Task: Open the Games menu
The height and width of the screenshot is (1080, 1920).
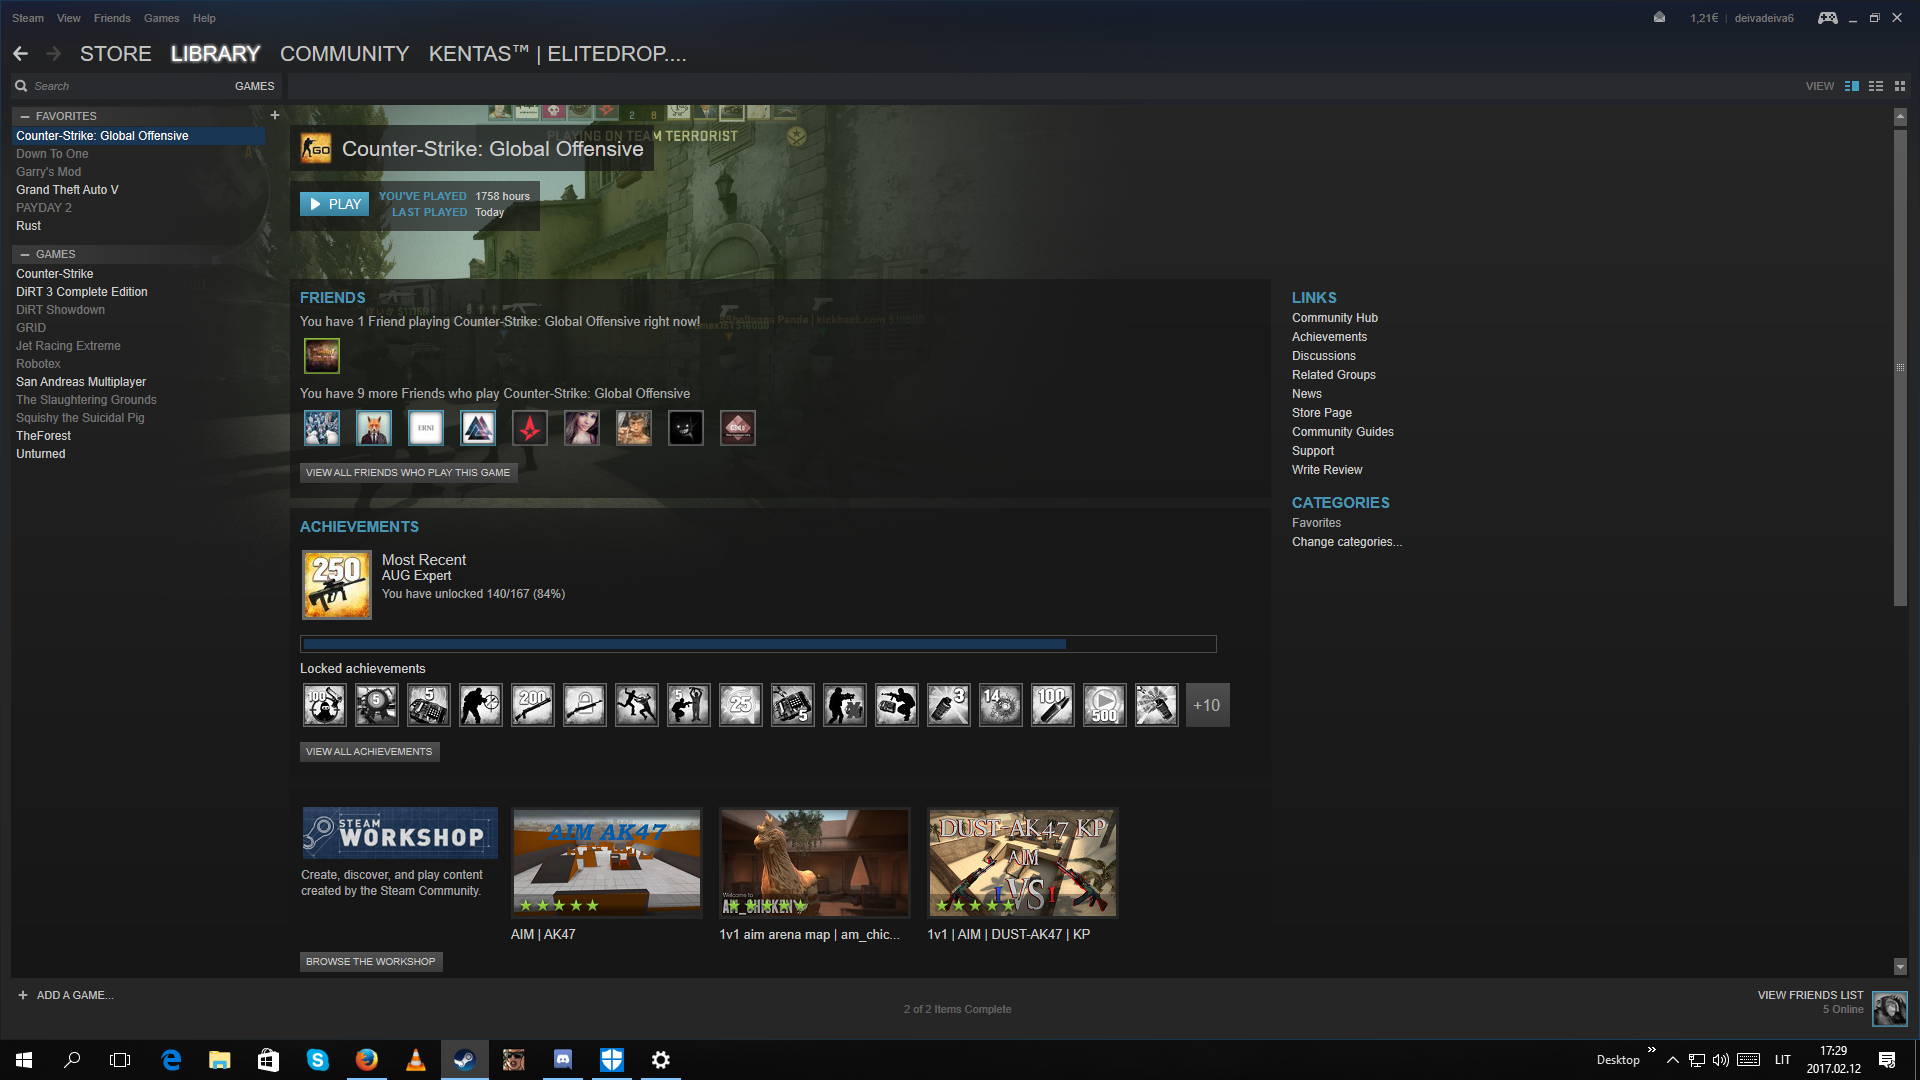Action: 161,18
